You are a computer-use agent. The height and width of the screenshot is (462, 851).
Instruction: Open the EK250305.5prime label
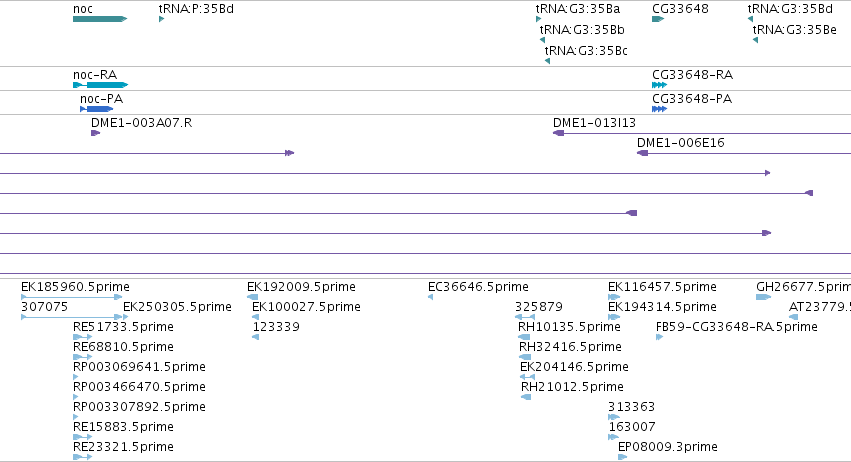point(177,307)
